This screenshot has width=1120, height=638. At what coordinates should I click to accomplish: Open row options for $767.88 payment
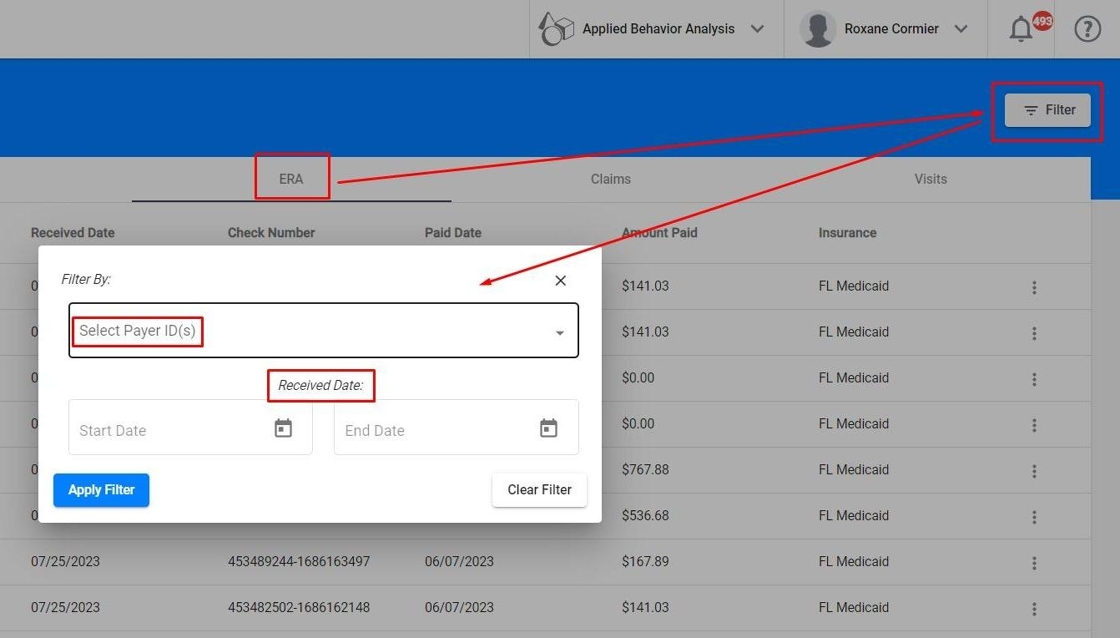tap(1034, 471)
